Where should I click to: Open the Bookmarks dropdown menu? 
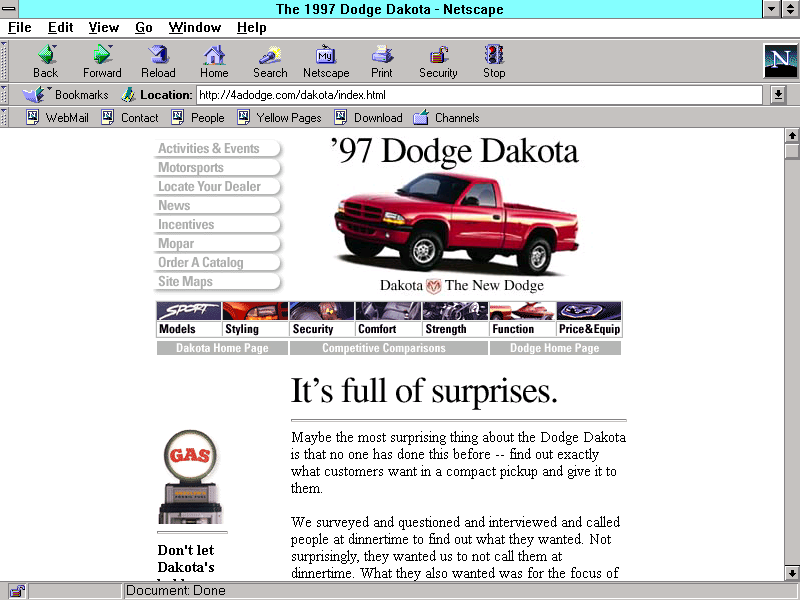tap(67, 95)
